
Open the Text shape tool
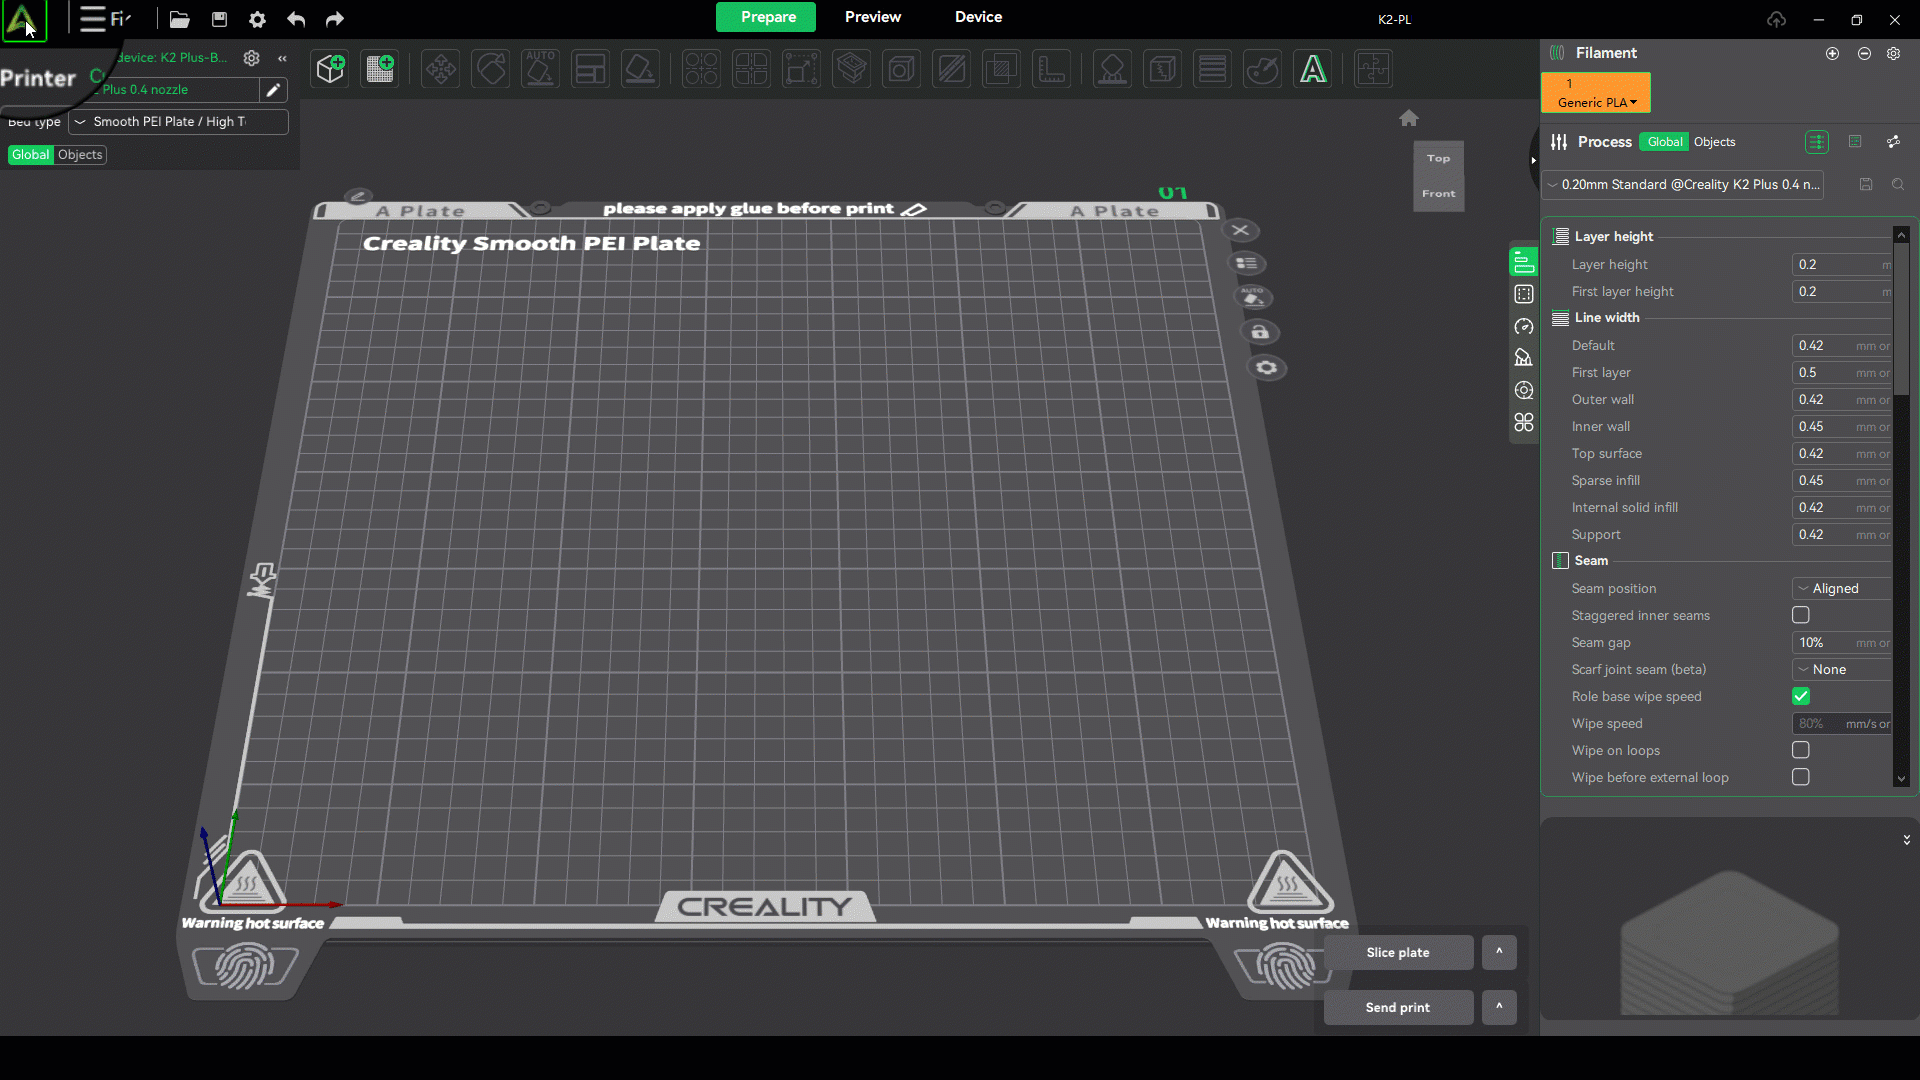[x=1313, y=69]
